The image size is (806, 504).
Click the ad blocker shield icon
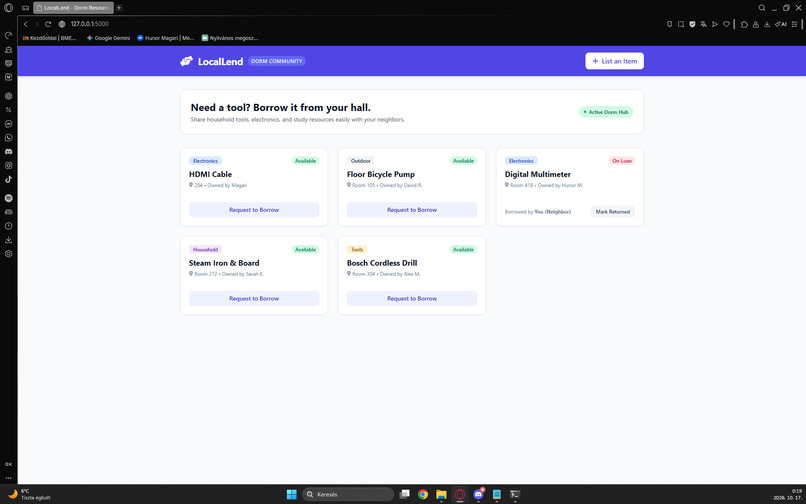pos(692,24)
